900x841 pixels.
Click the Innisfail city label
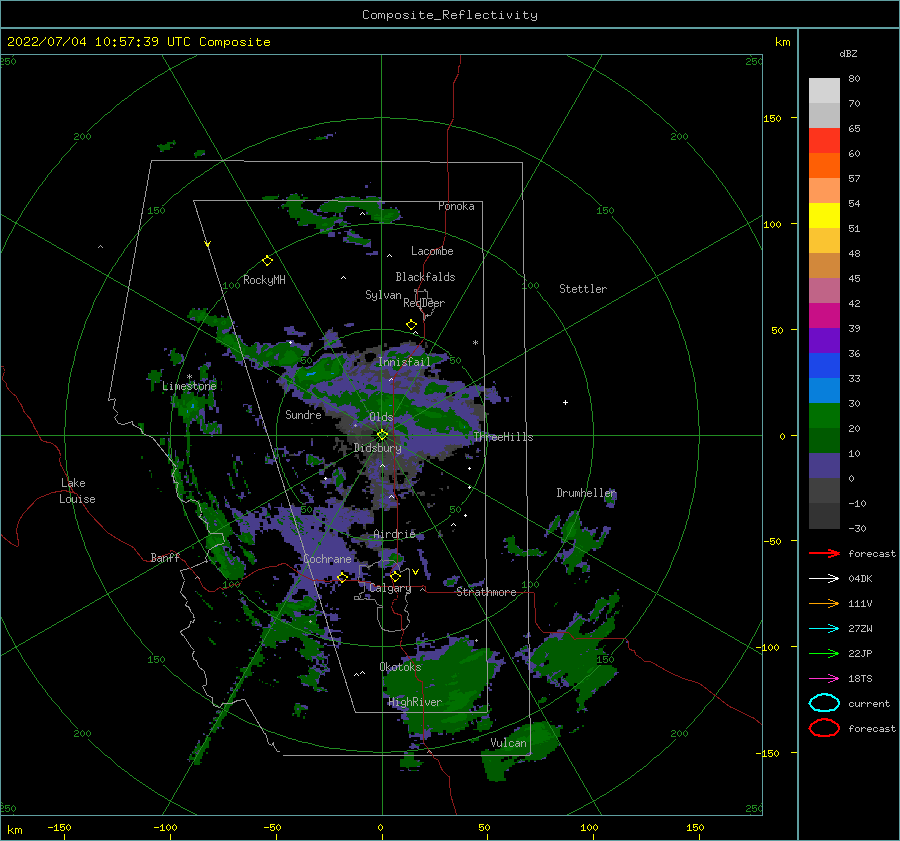(x=404, y=362)
